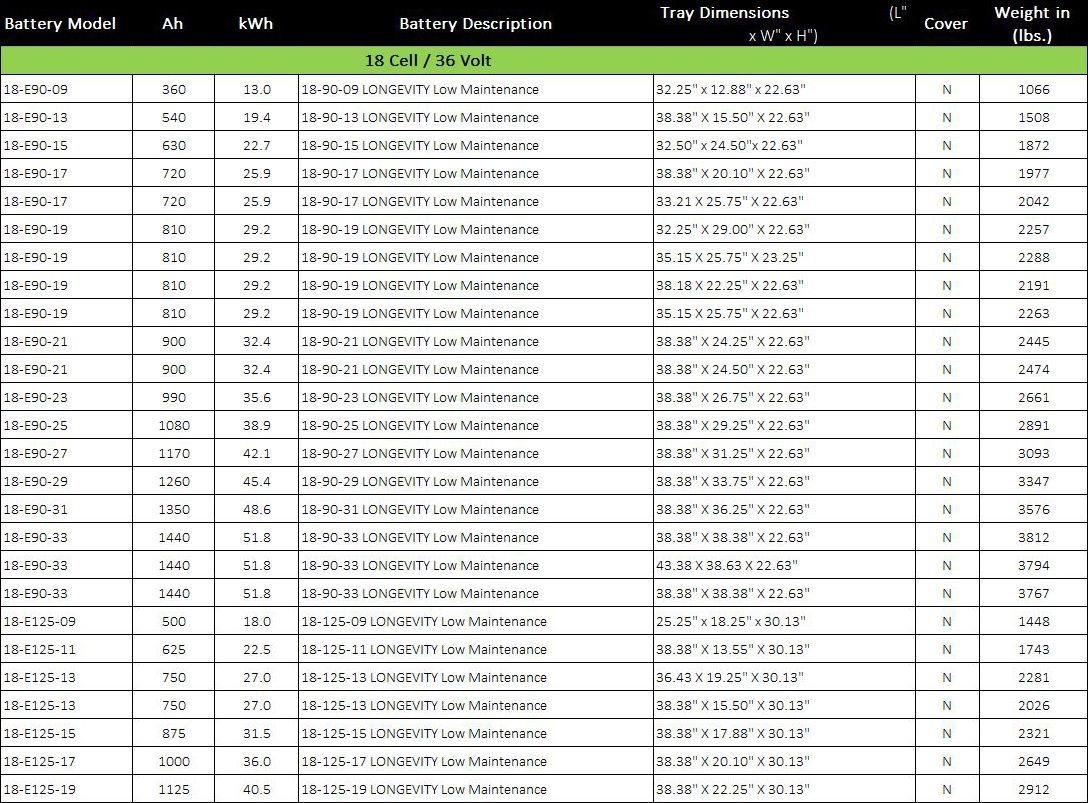The image size is (1088, 803).
Task: Select kWh value 19.4
Action: (257, 117)
